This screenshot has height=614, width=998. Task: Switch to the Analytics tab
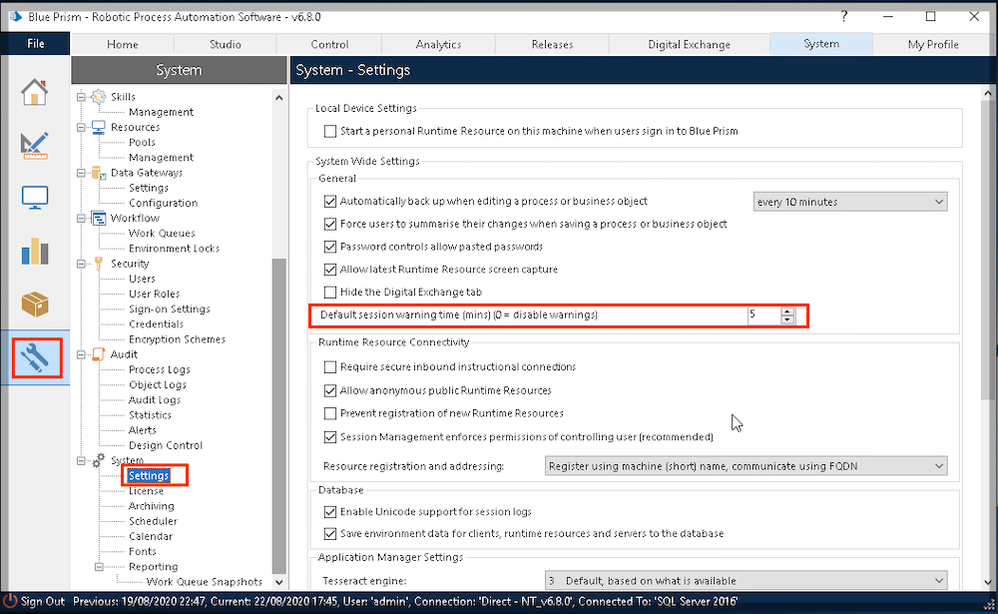439,45
